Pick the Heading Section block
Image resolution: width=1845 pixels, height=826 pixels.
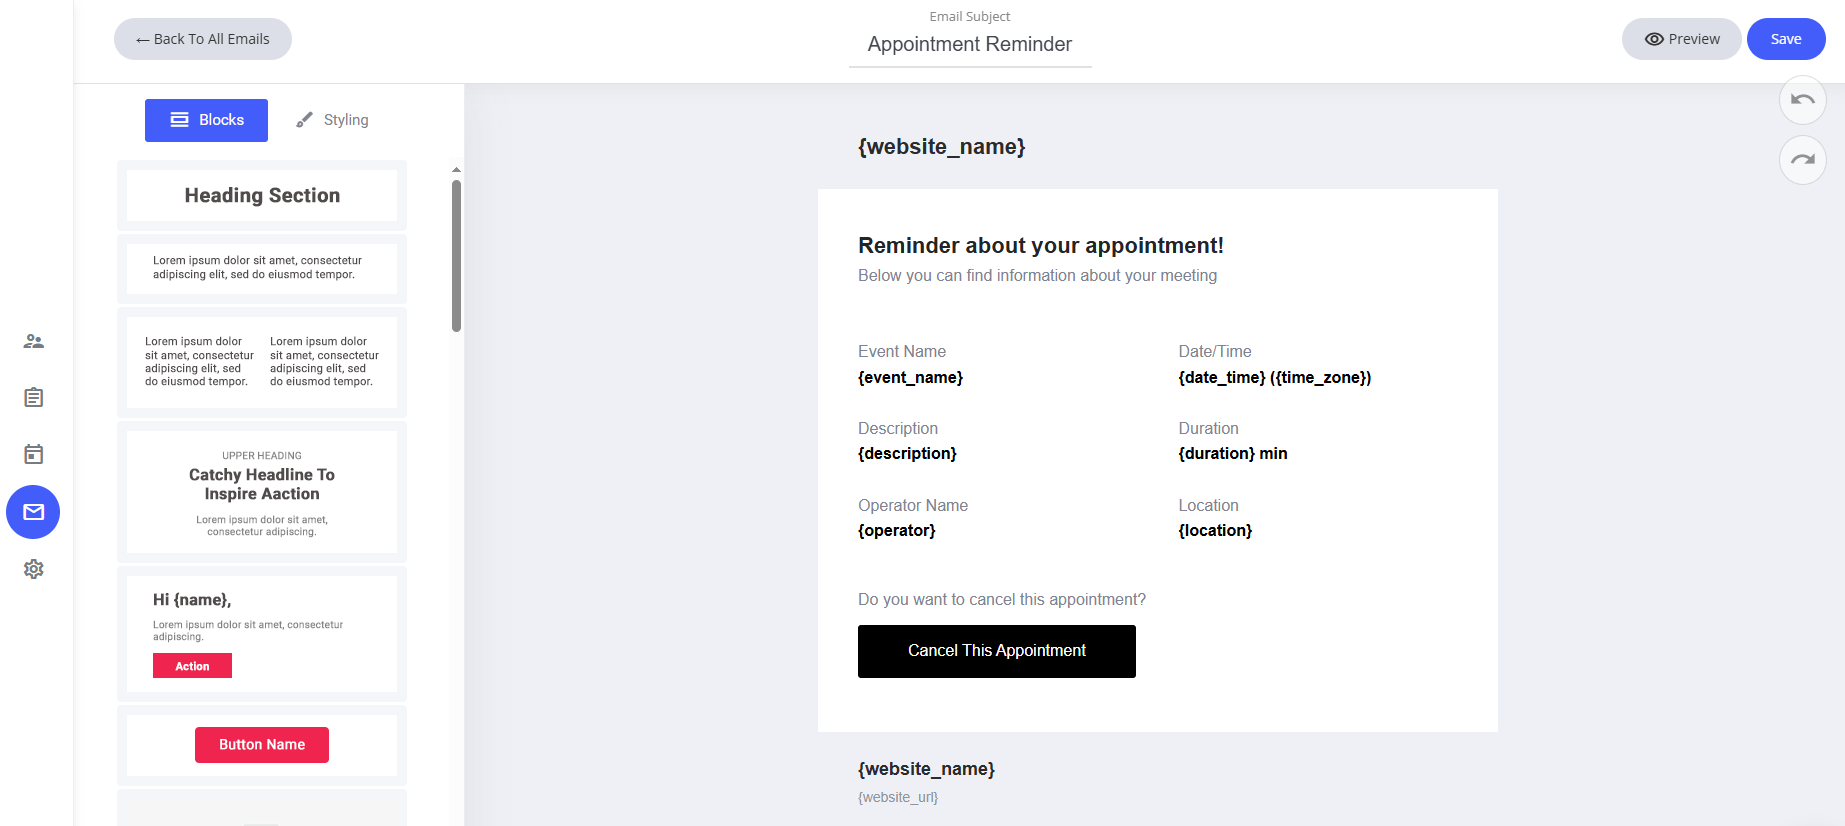pyautogui.click(x=262, y=196)
